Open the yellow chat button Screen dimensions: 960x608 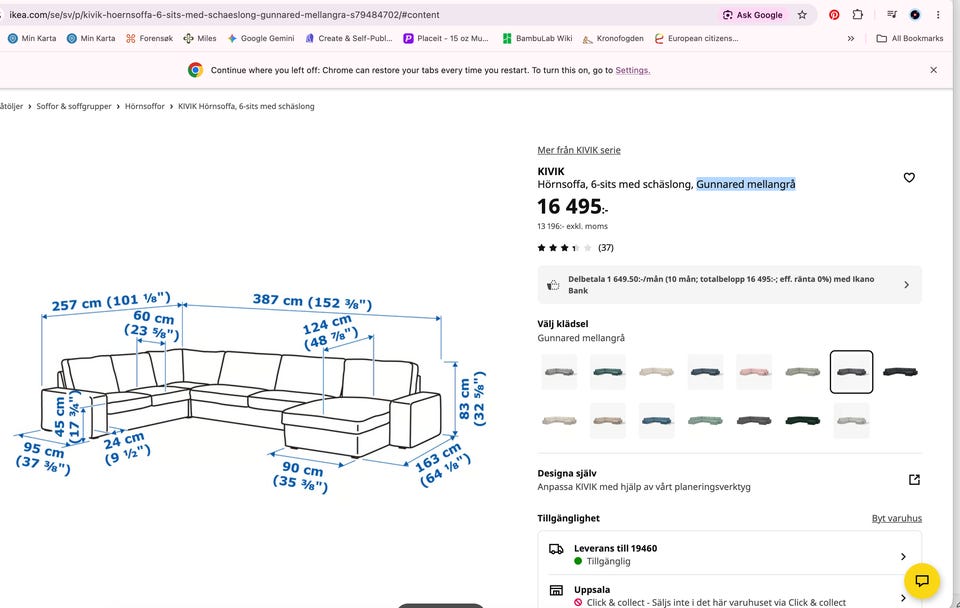pyautogui.click(x=922, y=580)
